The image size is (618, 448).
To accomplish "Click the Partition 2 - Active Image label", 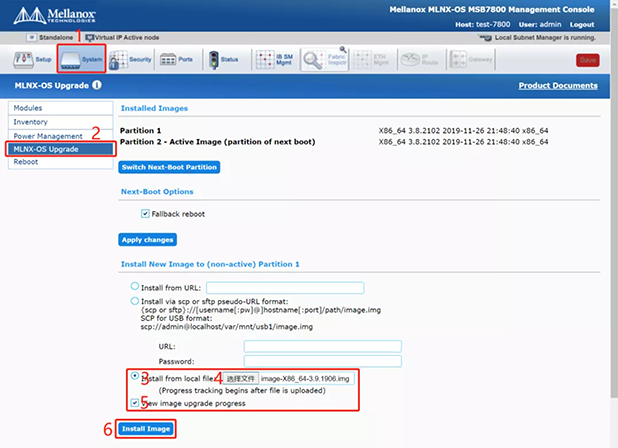I will pos(218,142).
